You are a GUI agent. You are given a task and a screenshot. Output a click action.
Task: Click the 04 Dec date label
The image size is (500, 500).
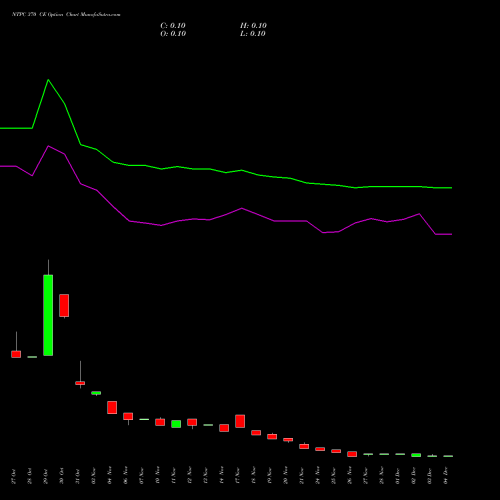click(x=446, y=476)
